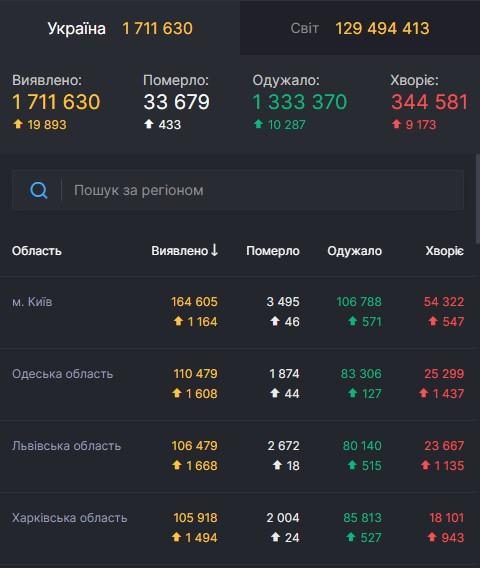
Task: Sort table by Область column header
Action: 37,251
